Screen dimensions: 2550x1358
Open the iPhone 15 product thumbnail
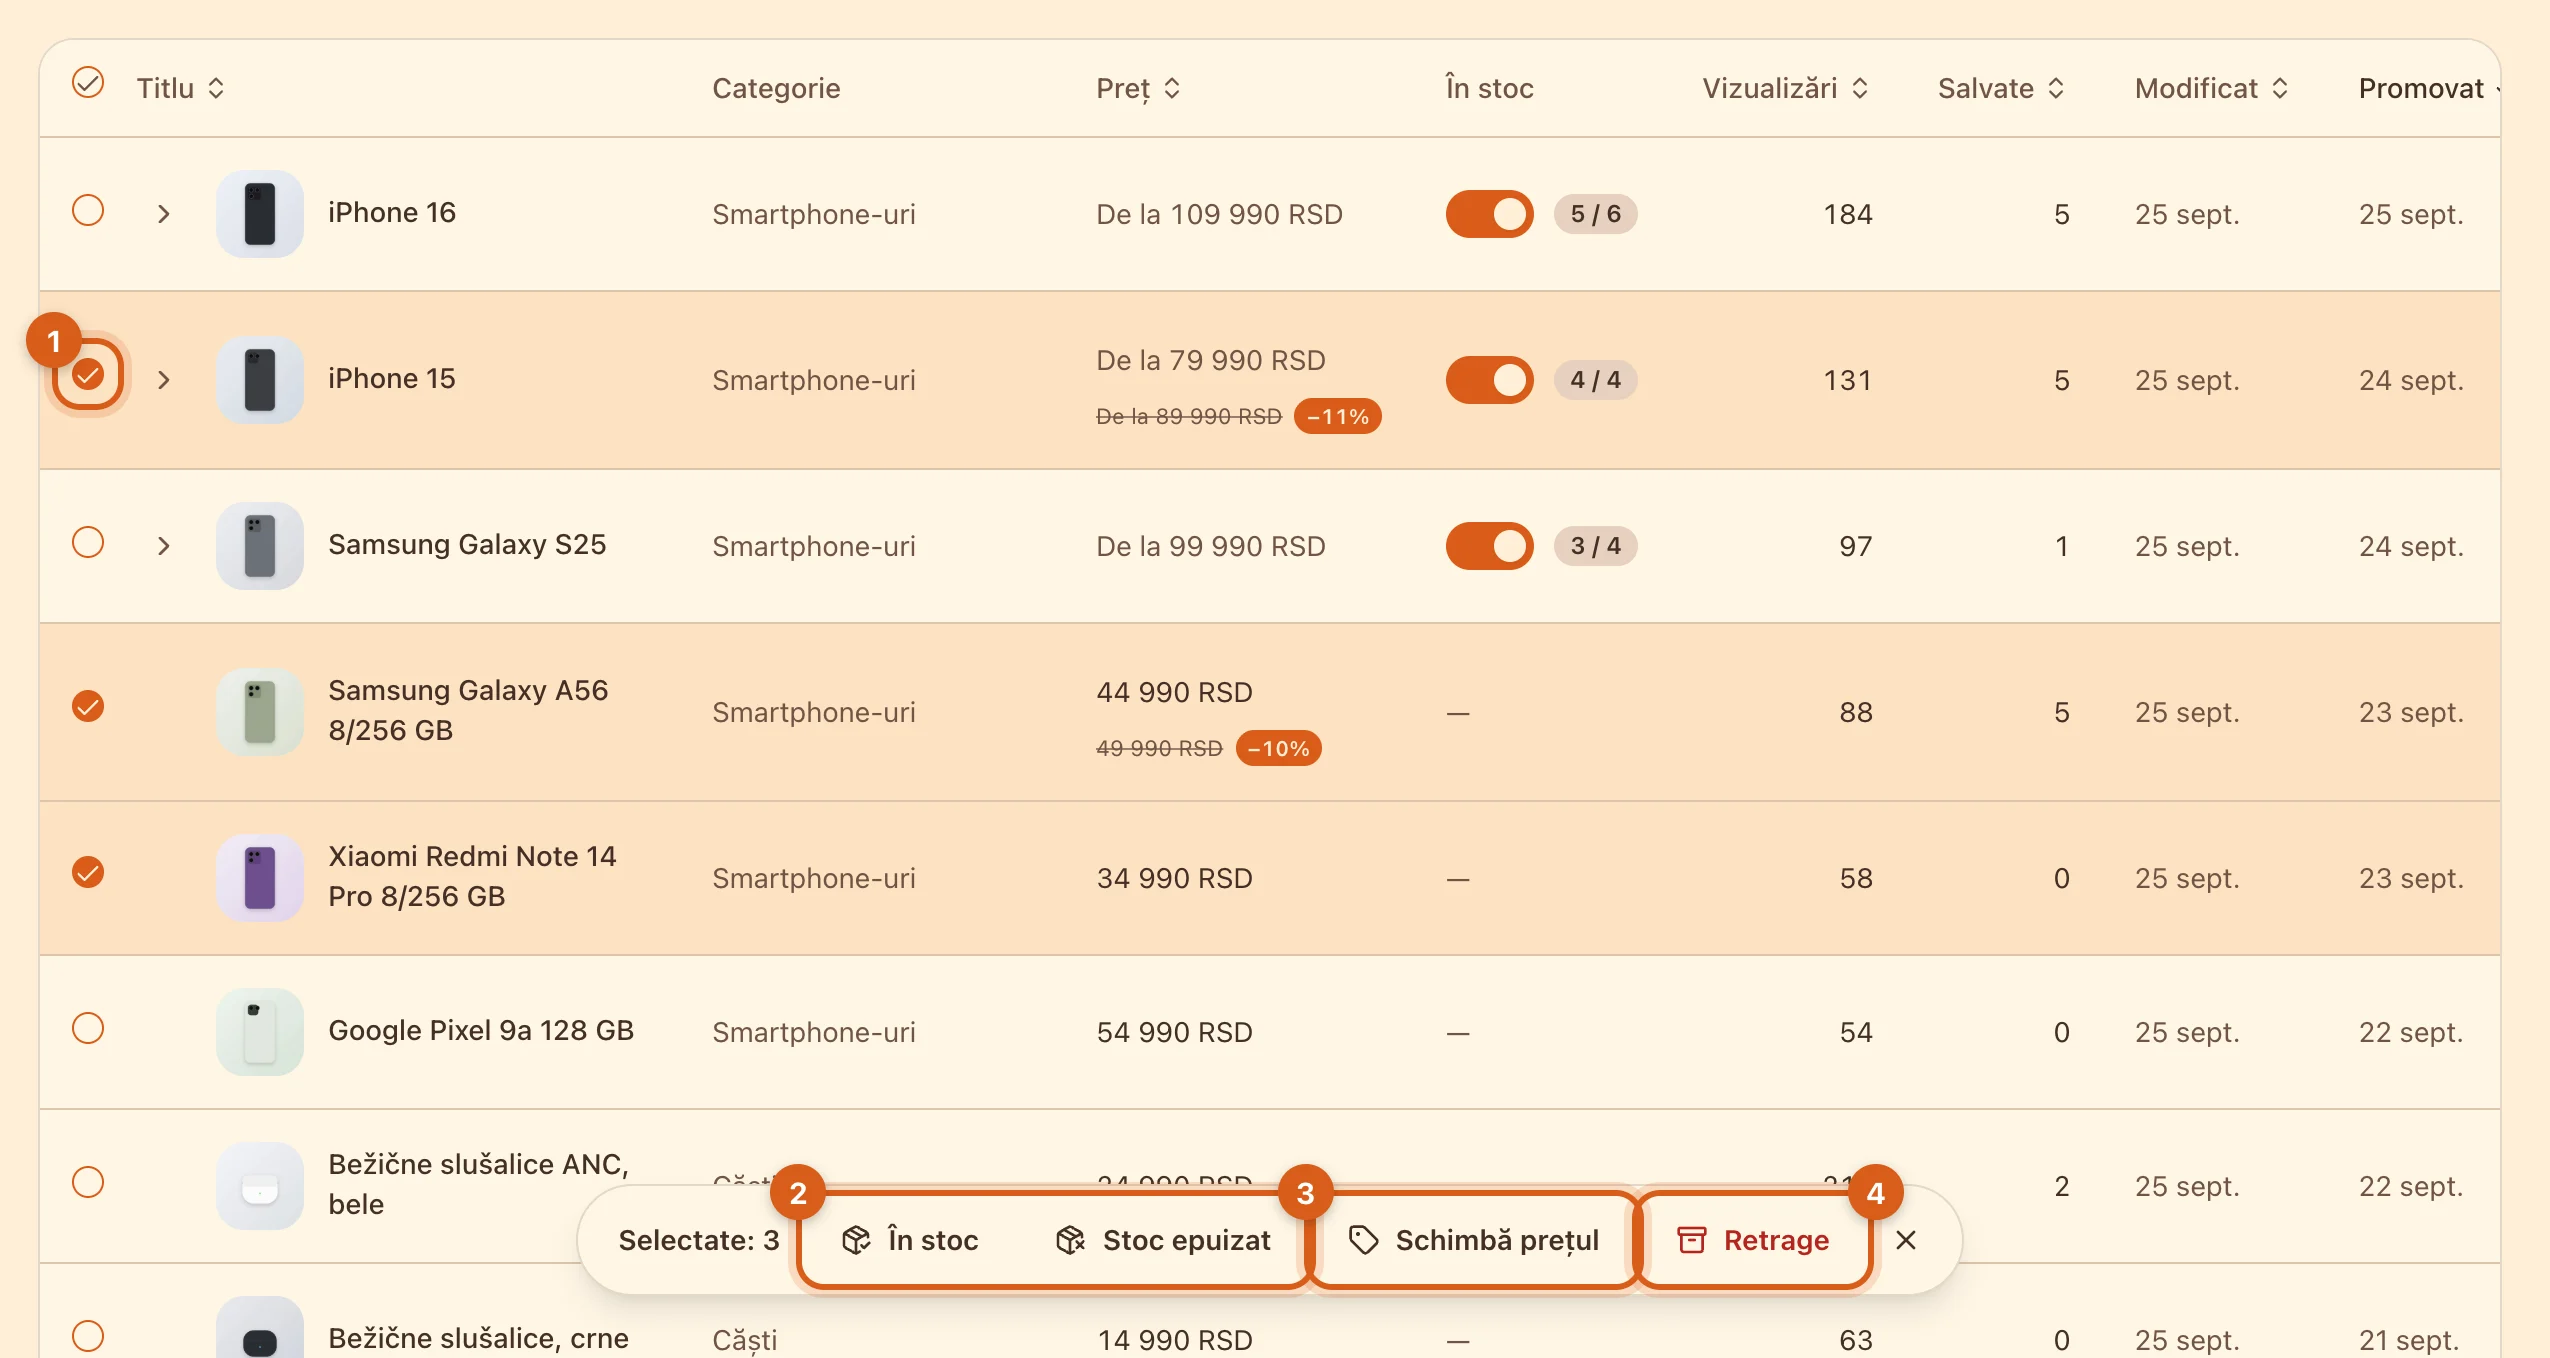click(x=260, y=380)
